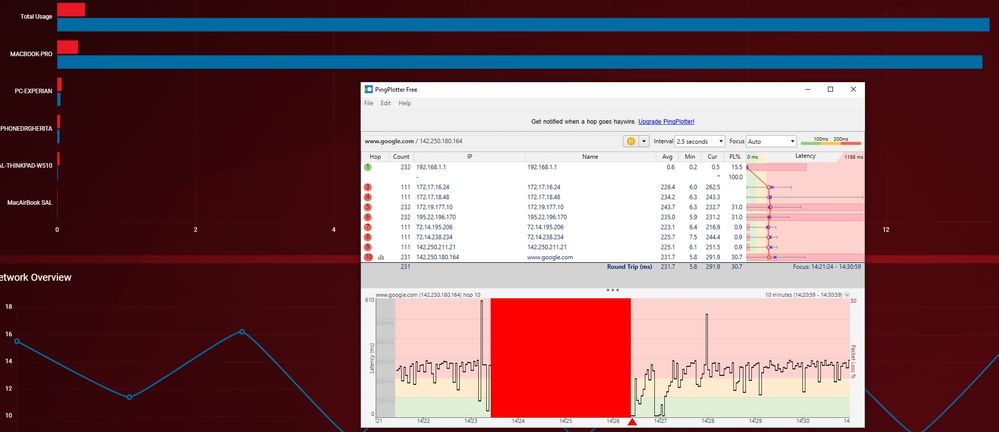Screen dimensions: 999x432
Task: Click the green hop 1 status circle
Action: pos(368,167)
